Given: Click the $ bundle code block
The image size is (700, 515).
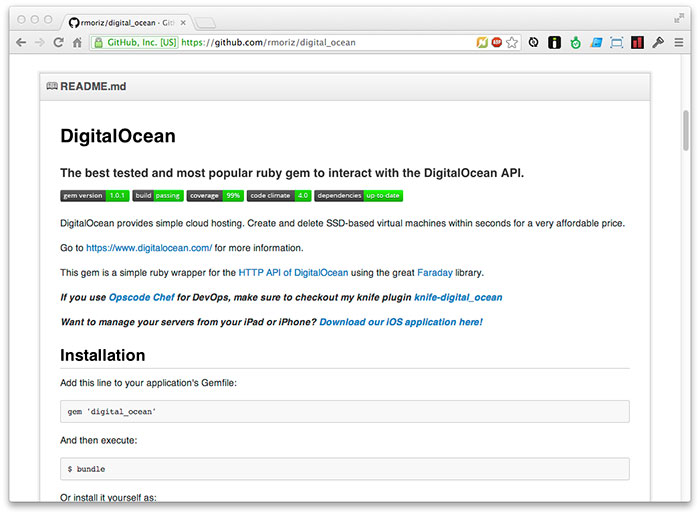Looking at the screenshot, I should 345,469.
